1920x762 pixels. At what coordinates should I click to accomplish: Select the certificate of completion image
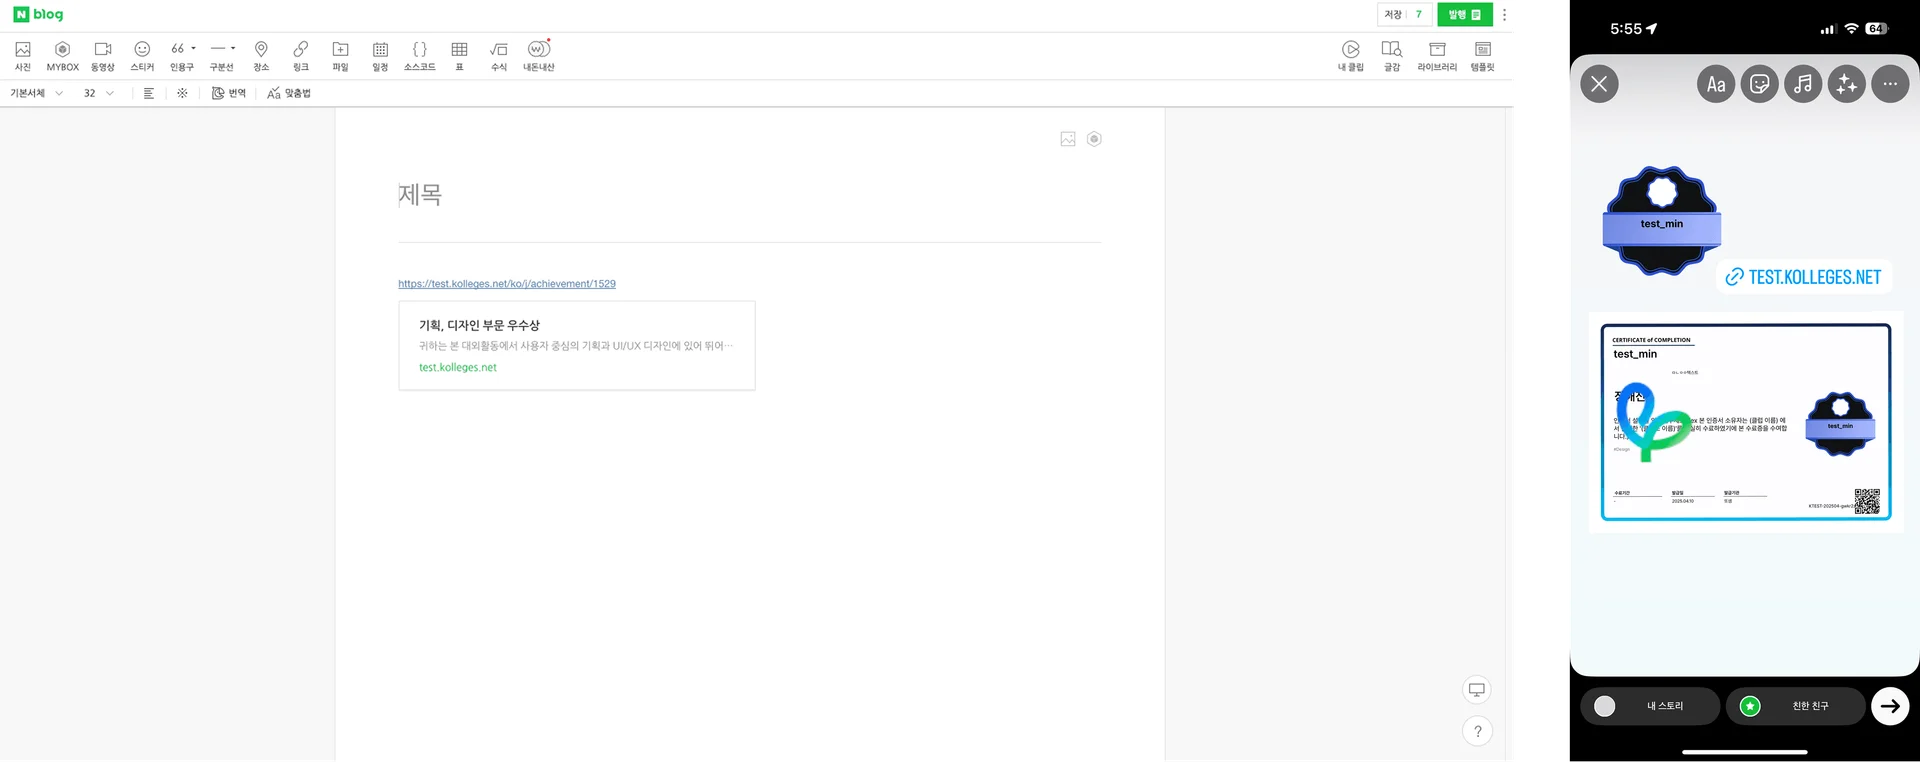[1746, 422]
